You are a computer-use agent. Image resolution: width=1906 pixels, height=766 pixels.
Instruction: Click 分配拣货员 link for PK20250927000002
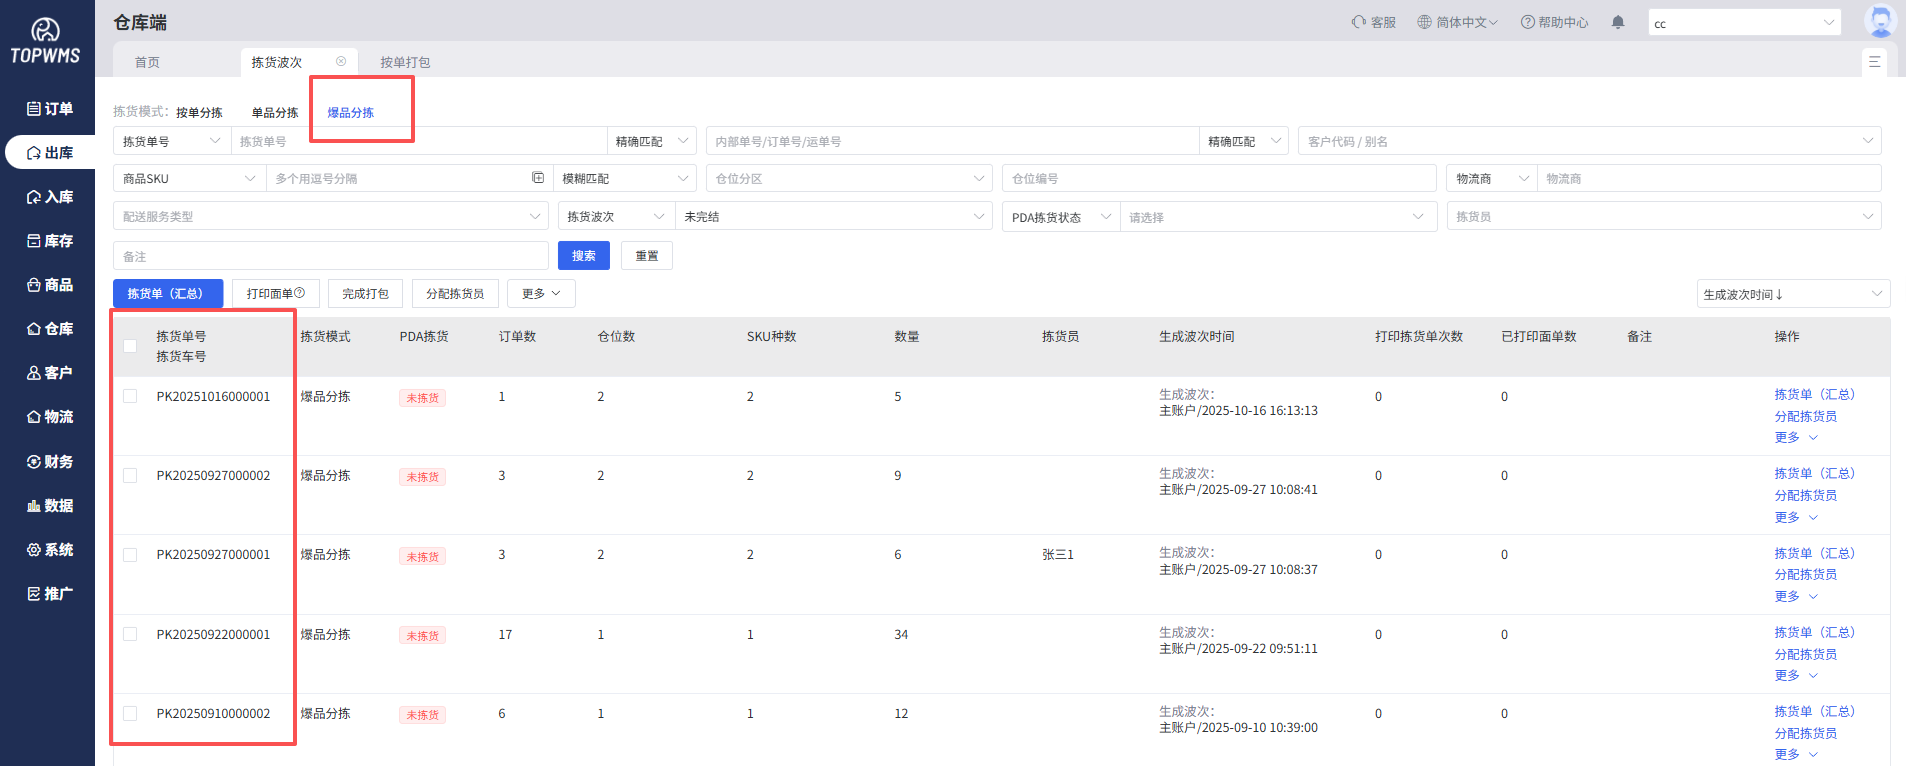click(x=1805, y=495)
